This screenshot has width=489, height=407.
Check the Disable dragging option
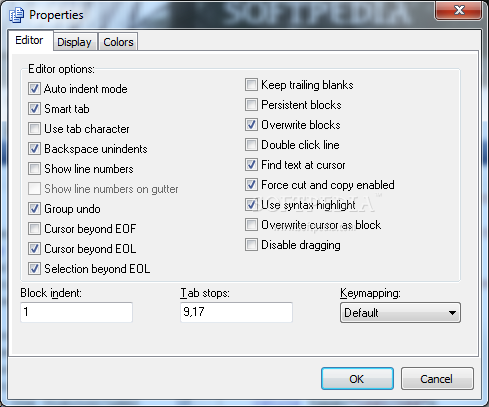point(251,245)
